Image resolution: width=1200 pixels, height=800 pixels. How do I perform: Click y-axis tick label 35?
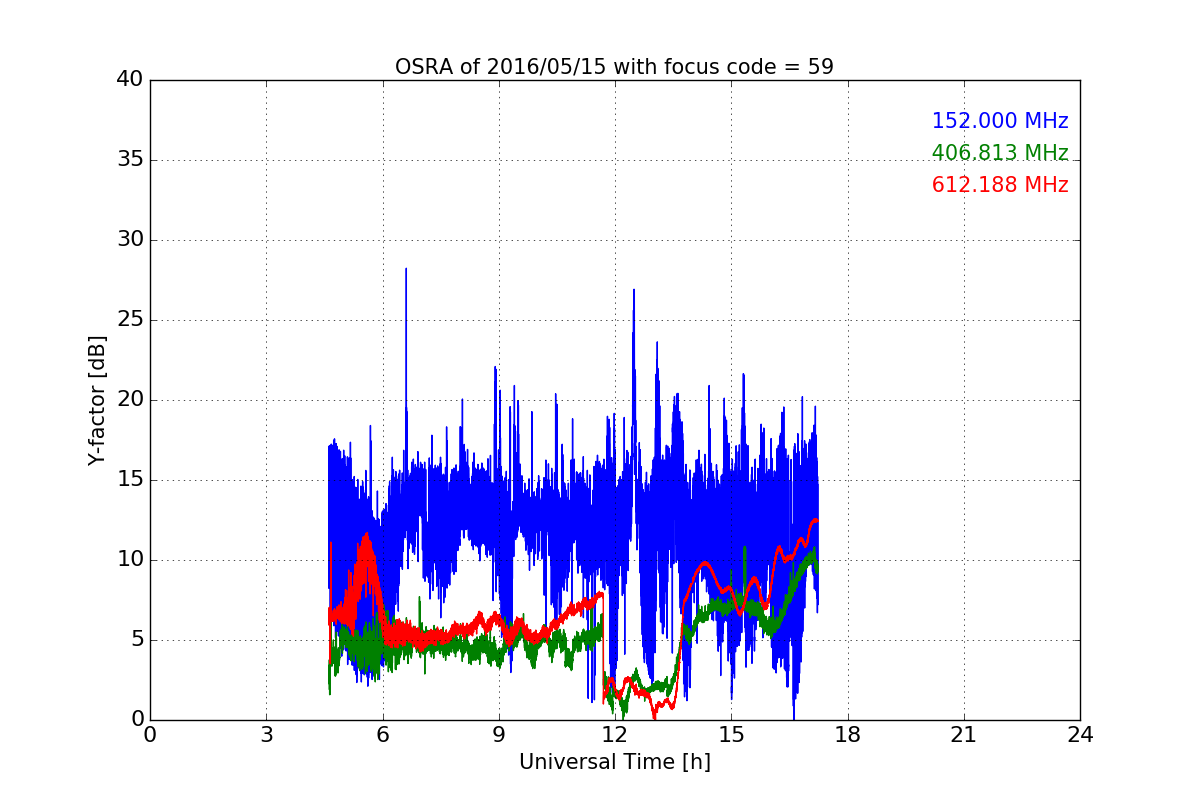tap(129, 160)
